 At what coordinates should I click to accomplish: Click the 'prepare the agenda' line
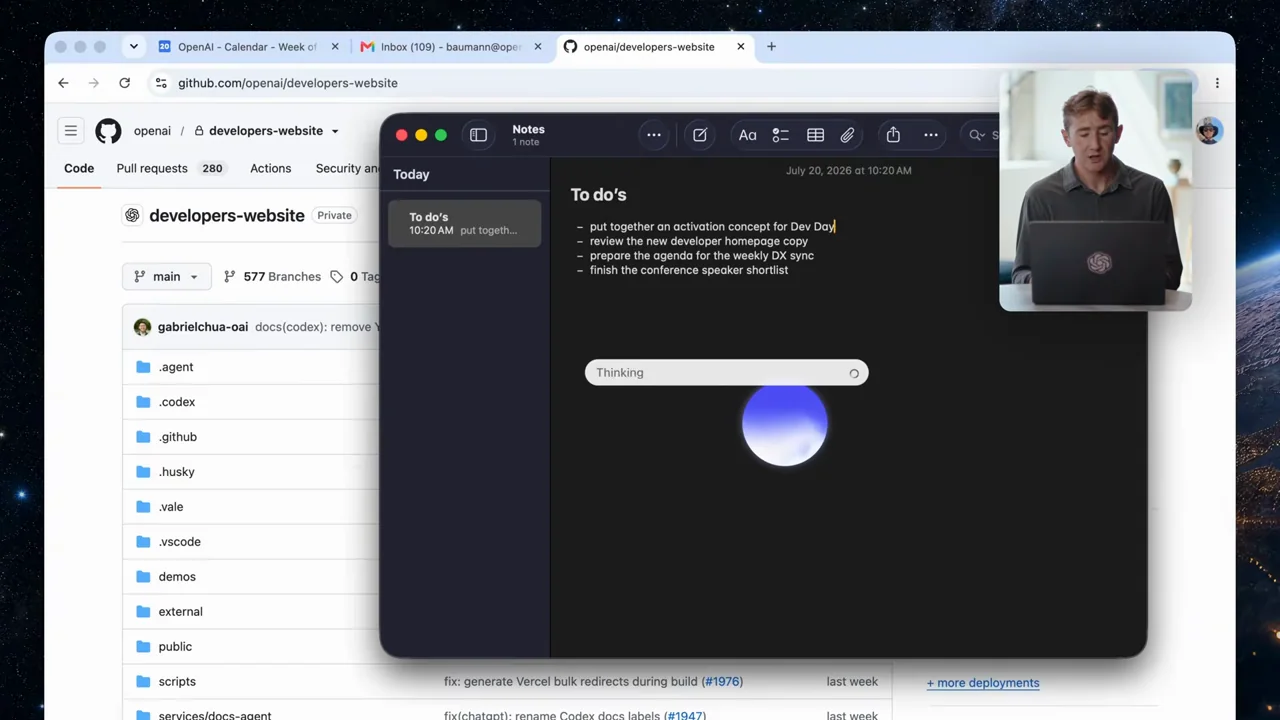click(701, 256)
